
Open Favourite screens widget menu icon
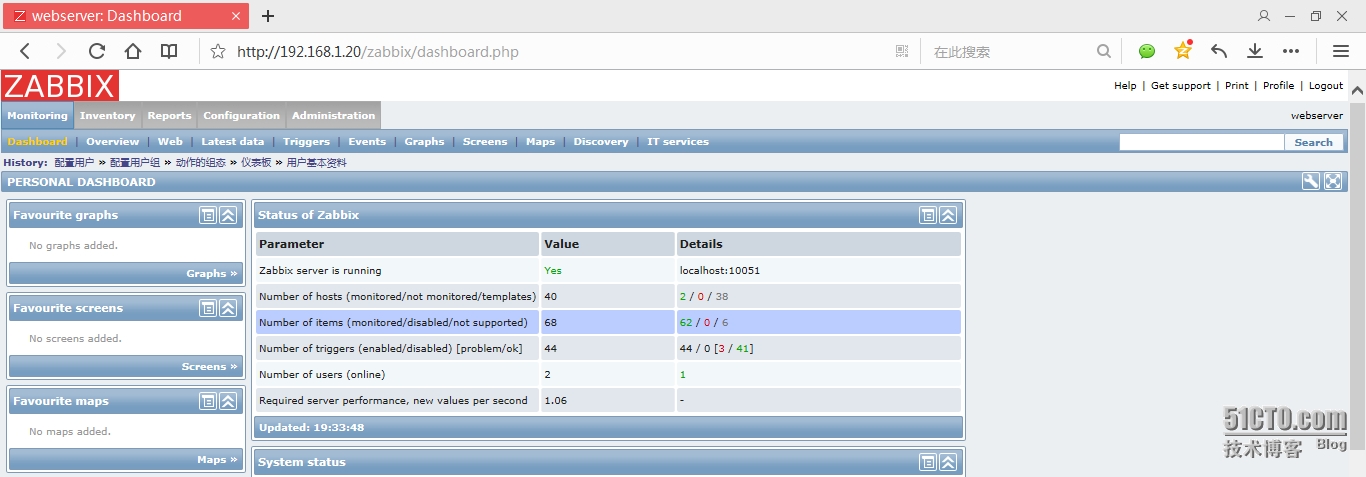tap(208, 308)
